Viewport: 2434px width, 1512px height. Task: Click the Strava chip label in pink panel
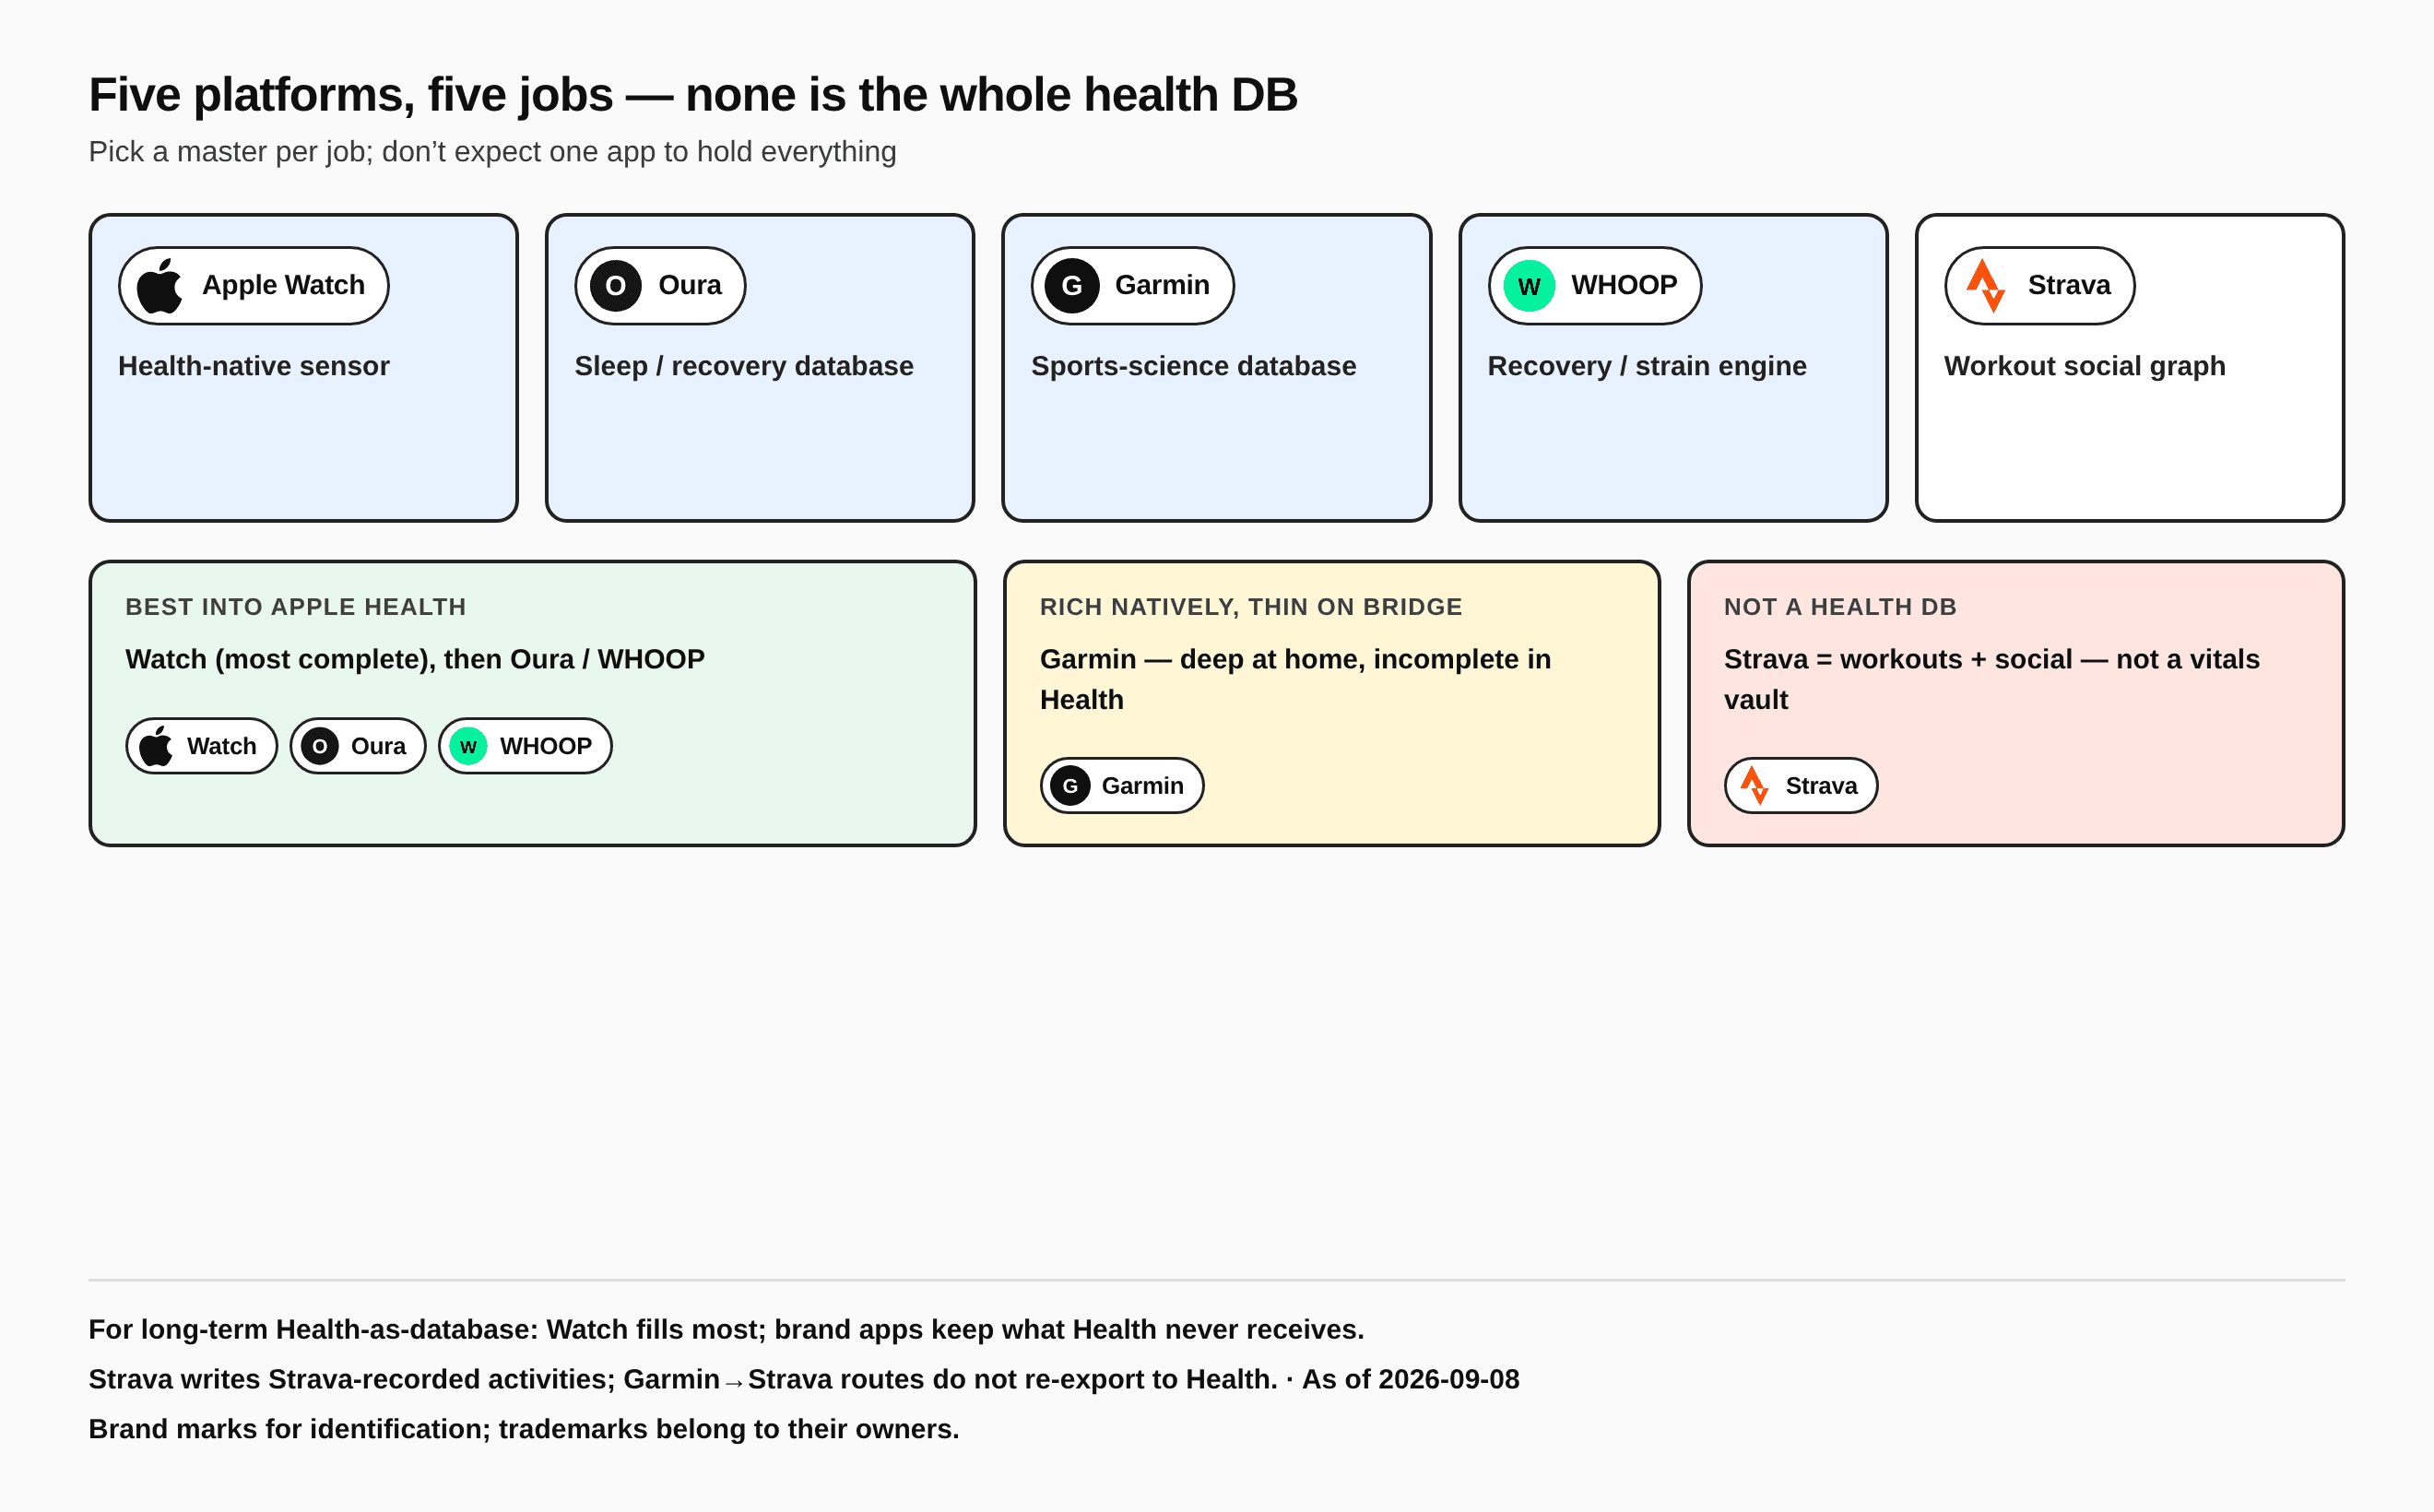click(1821, 786)
